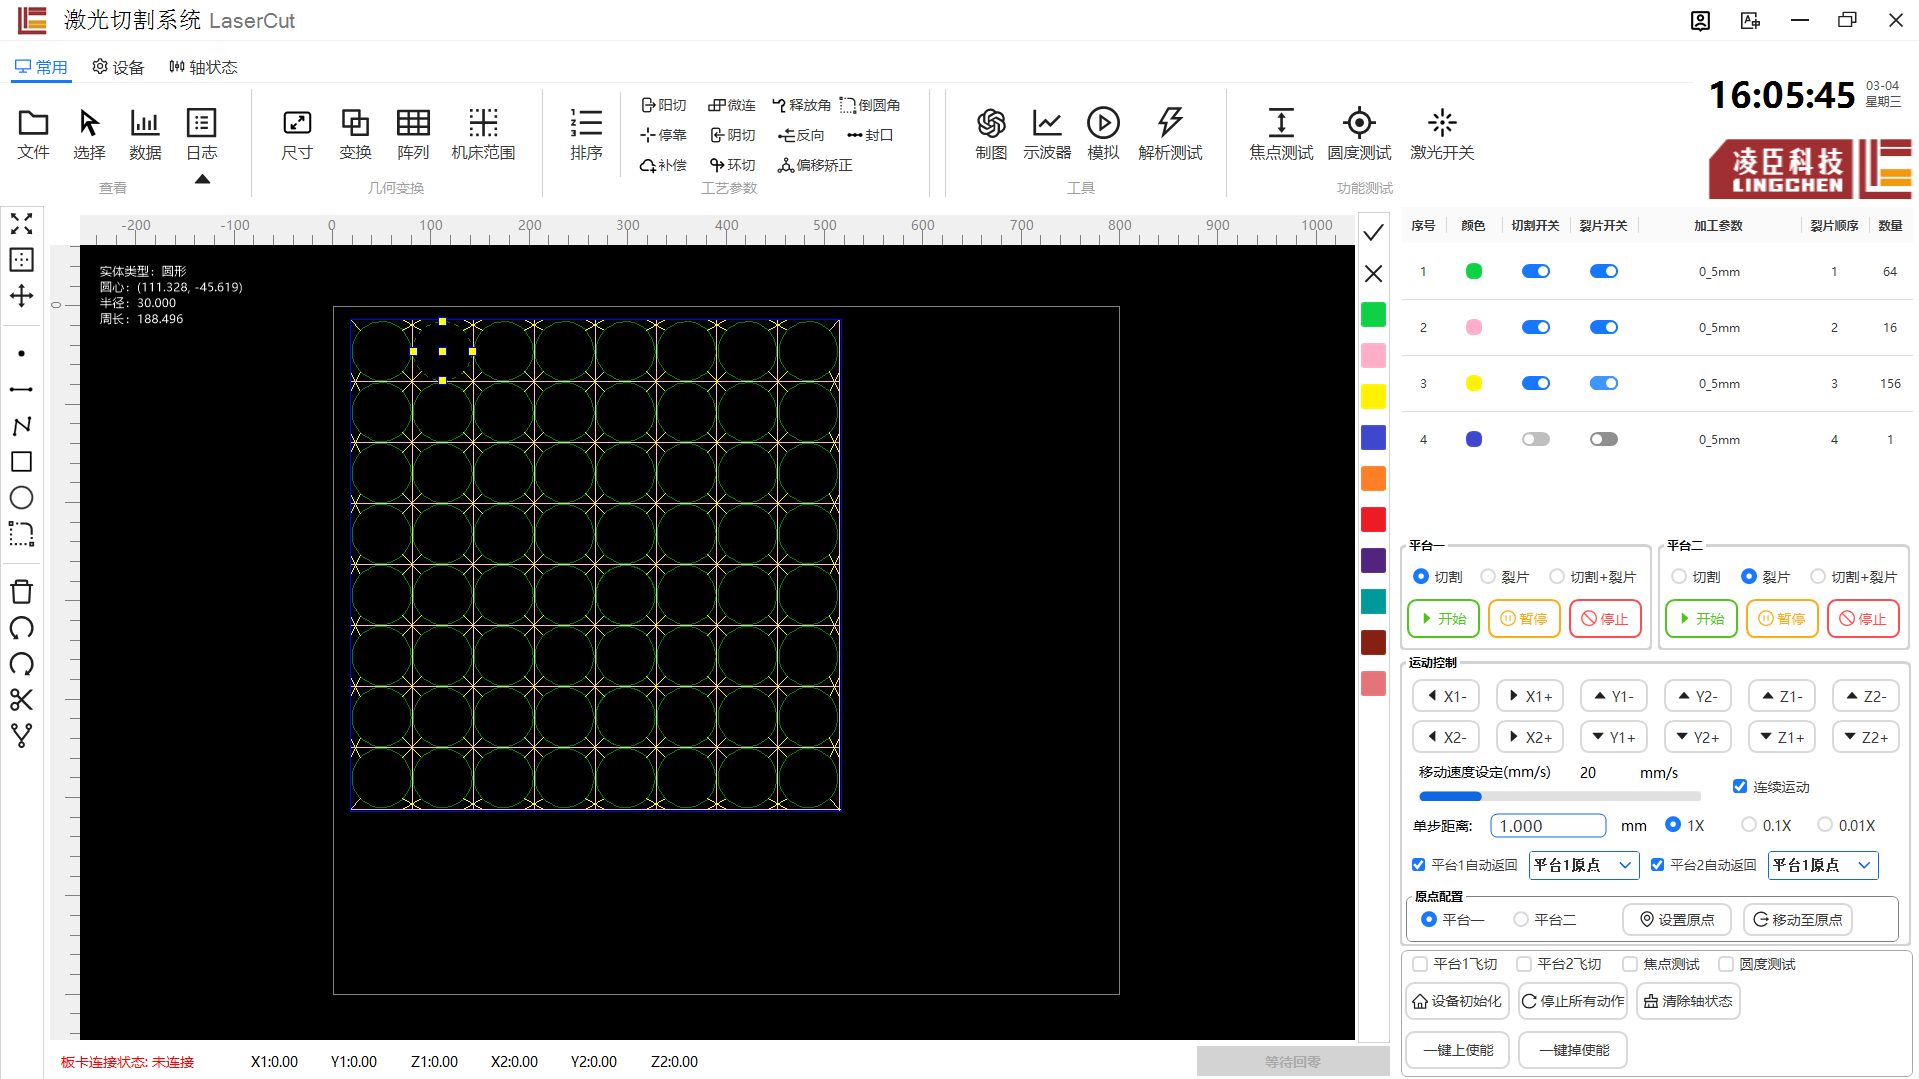Click the 单步距离 input field
The height and width of the screenshot is (1079, 1919).
(x=1548, y=826)
